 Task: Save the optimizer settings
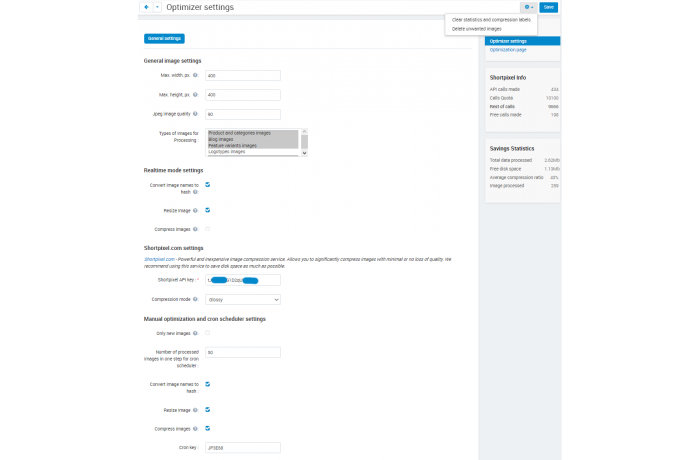[x=549, y=7]
